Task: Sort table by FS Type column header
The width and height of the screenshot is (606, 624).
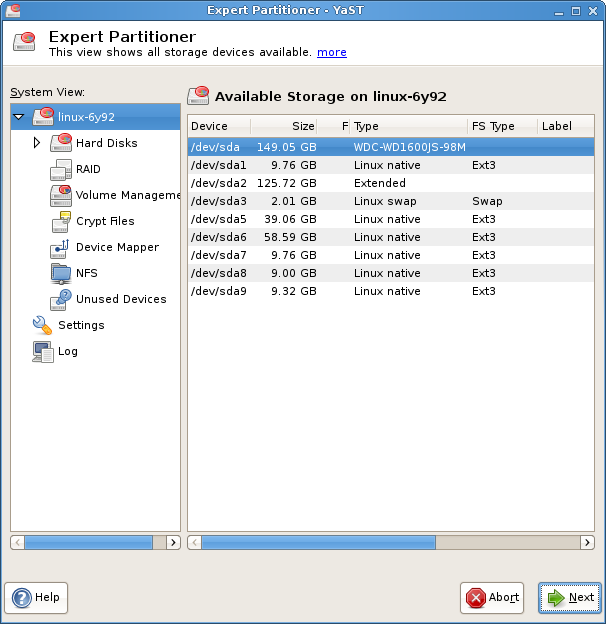Action: pos(502,126)
